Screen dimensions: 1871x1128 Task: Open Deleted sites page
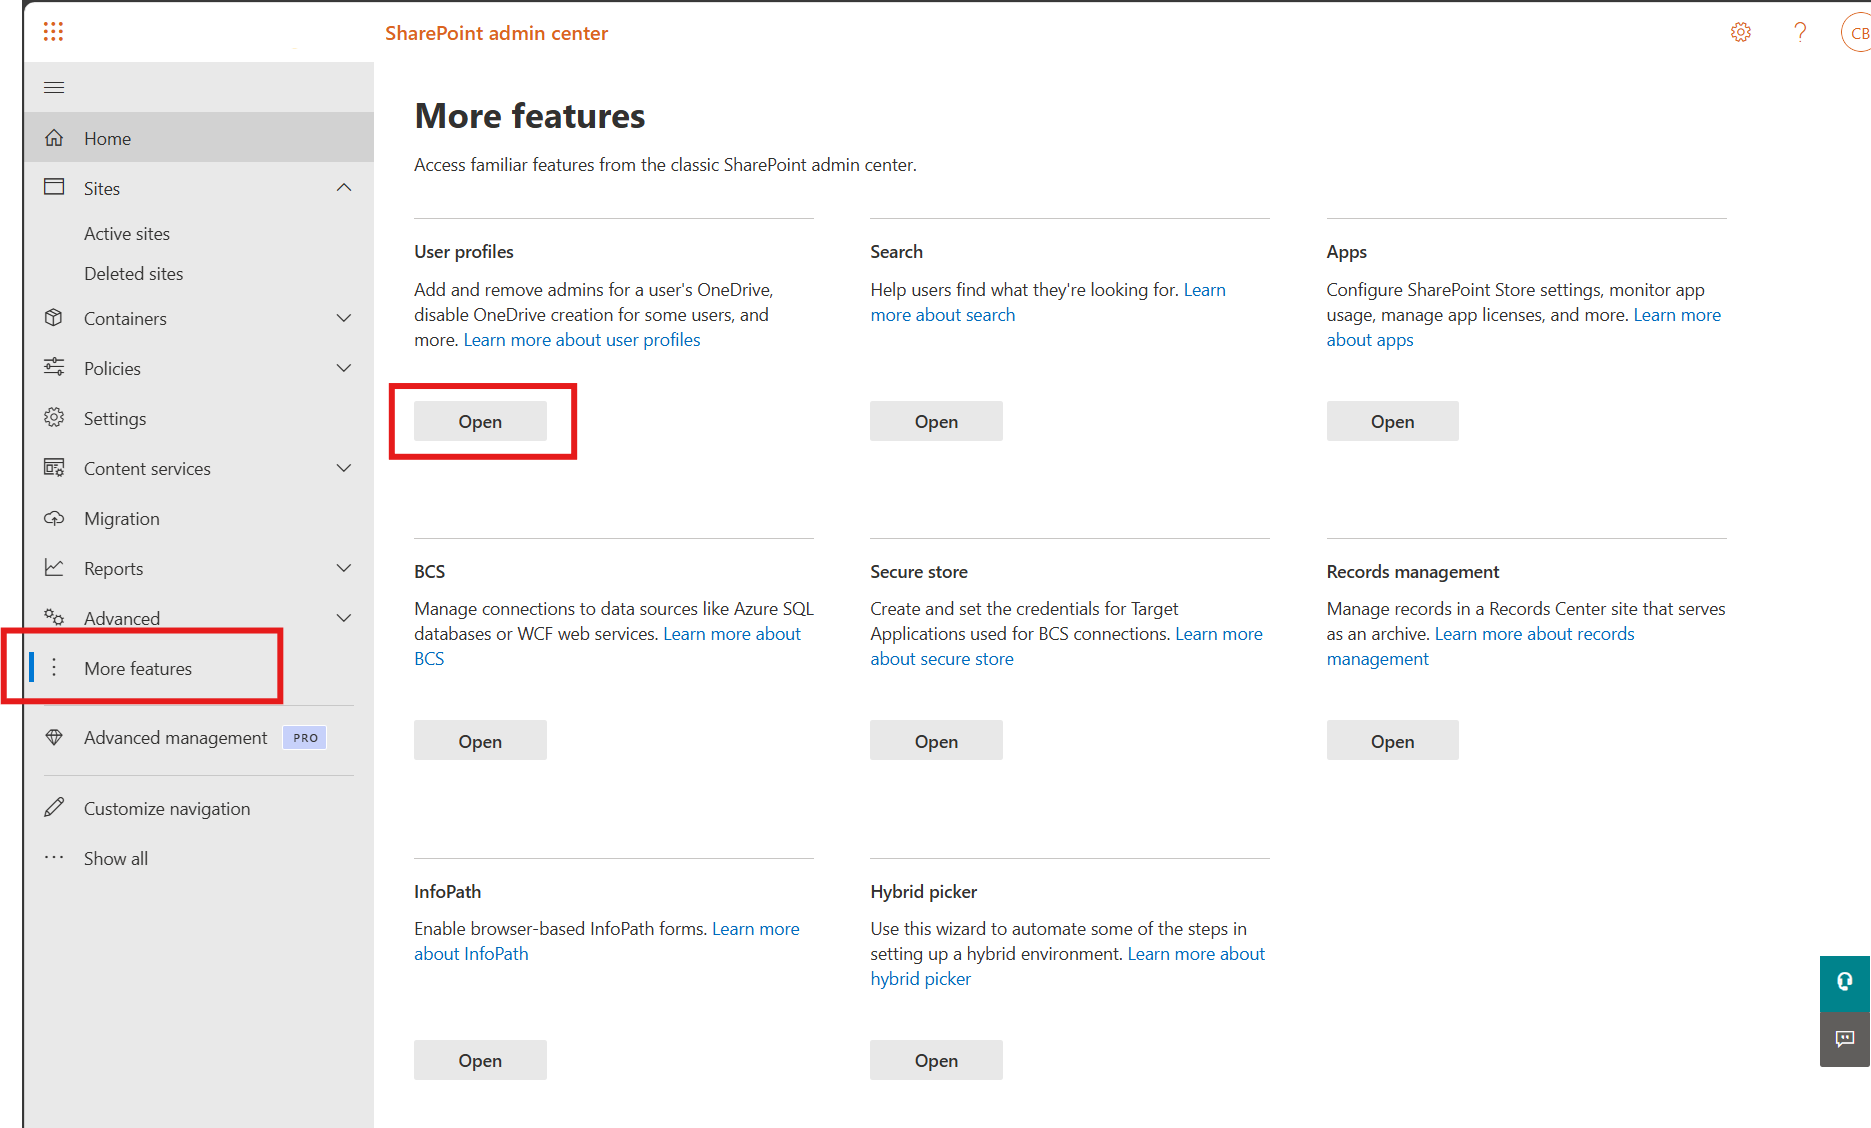point(134,273)
